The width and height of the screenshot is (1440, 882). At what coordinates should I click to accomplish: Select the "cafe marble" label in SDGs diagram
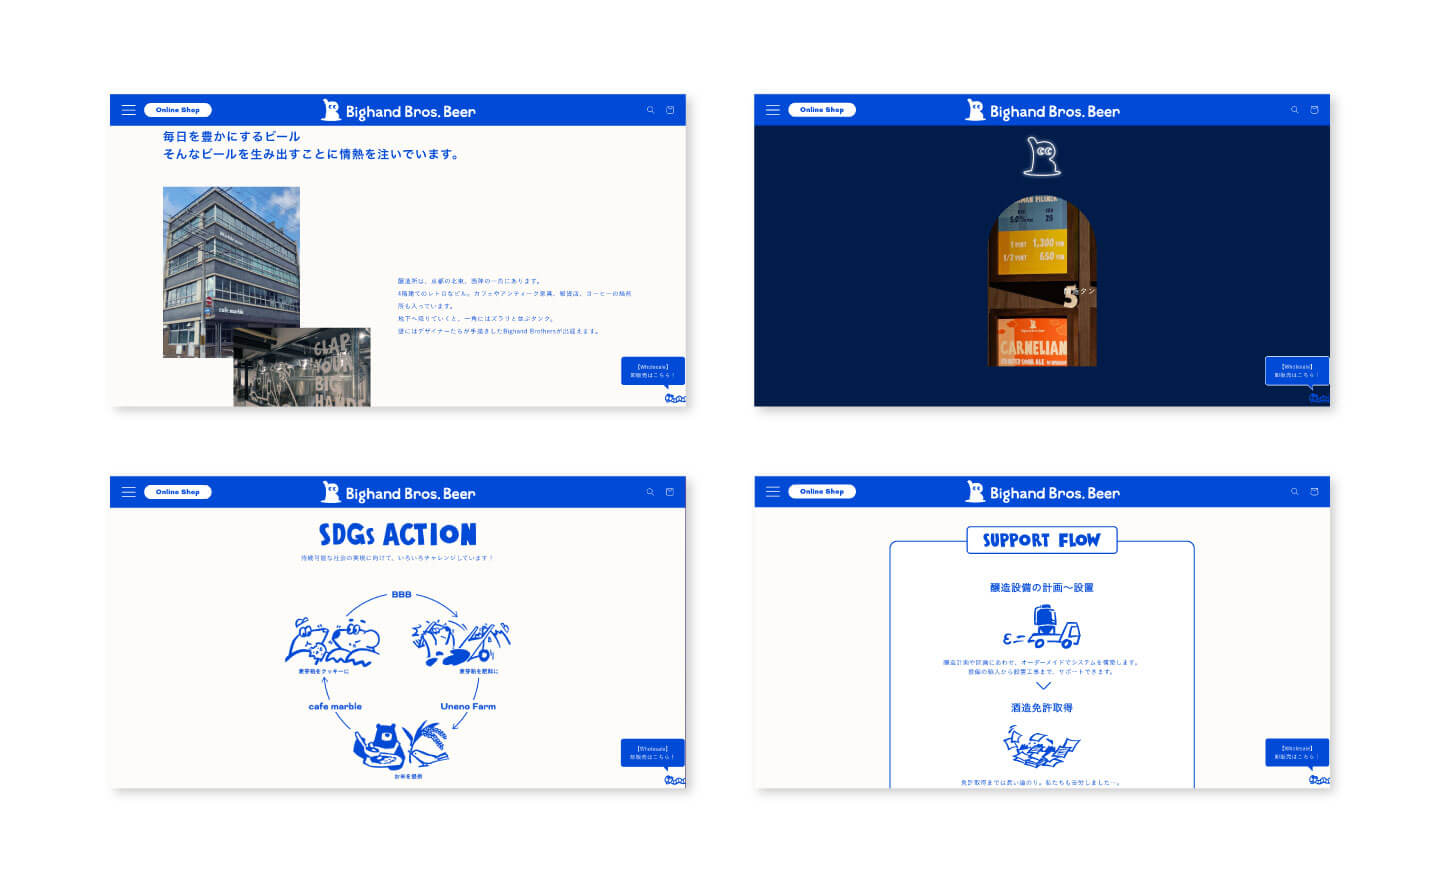335,706
